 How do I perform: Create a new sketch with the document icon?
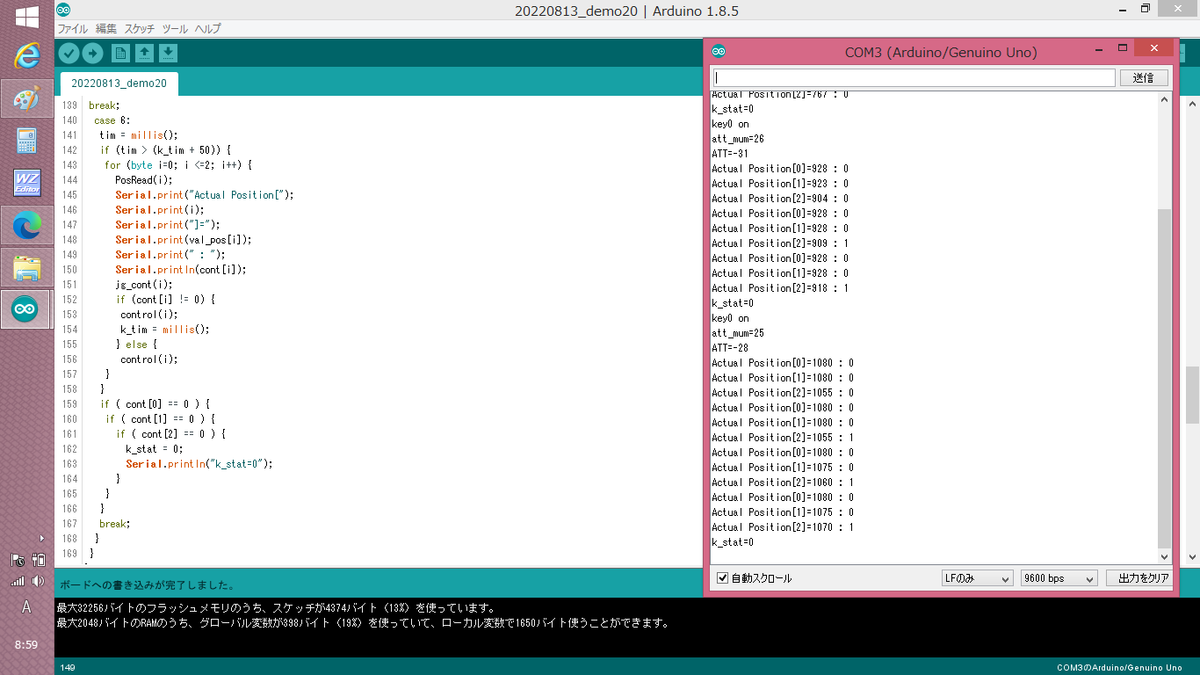point(120,53)
